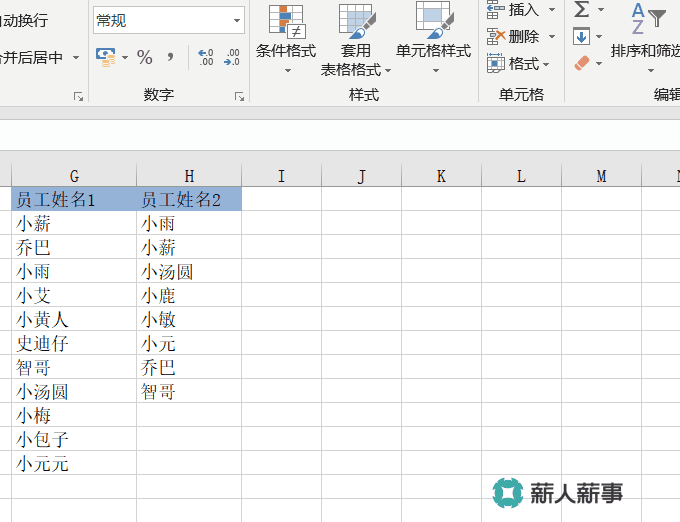The image size is (680, 522).
Task: Select cell 小雨 in column G
Action: 74,271
